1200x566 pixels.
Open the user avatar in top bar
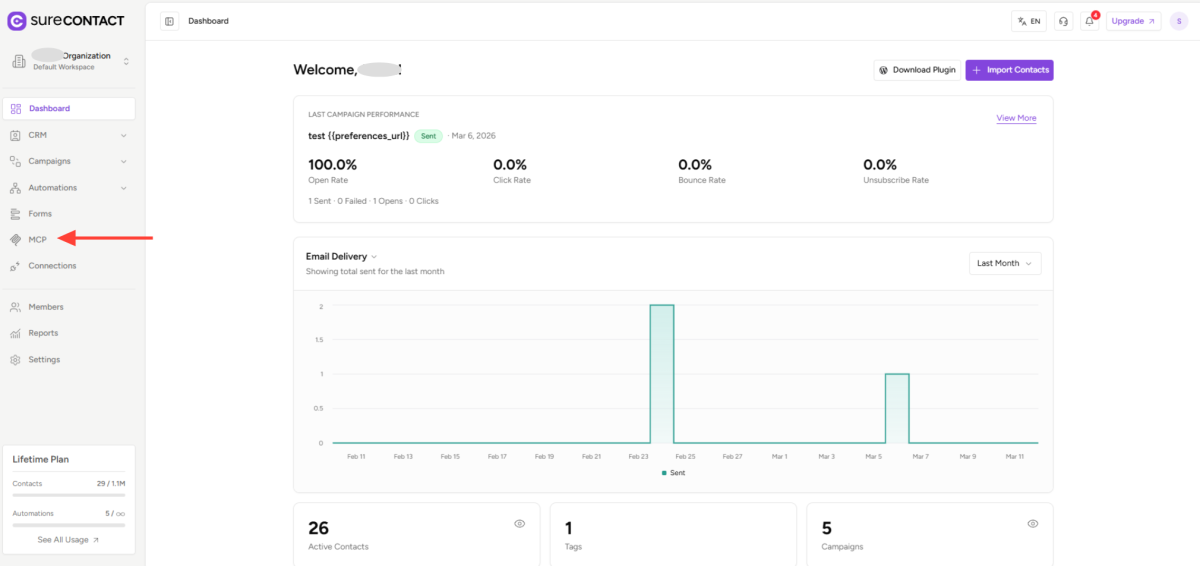coord(1179,21)
